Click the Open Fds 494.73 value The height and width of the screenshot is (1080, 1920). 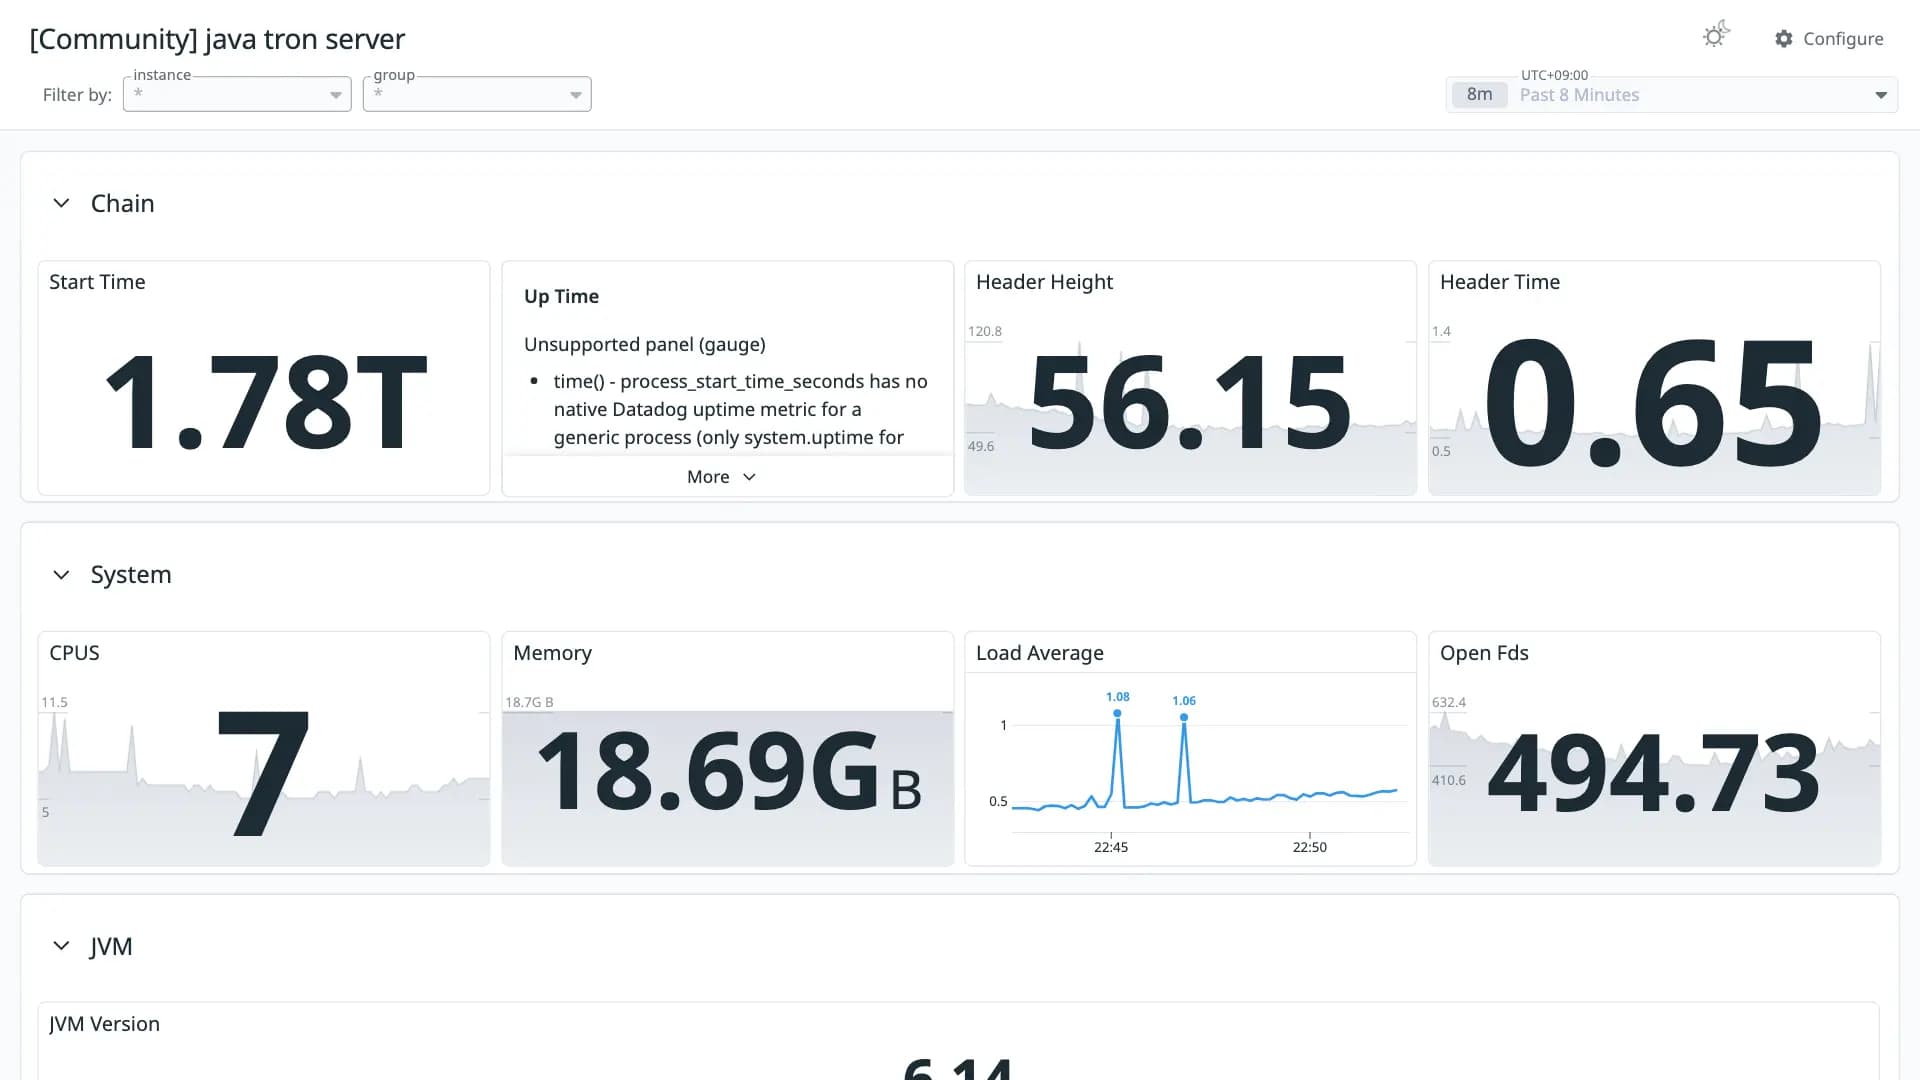click(1653, 772)
